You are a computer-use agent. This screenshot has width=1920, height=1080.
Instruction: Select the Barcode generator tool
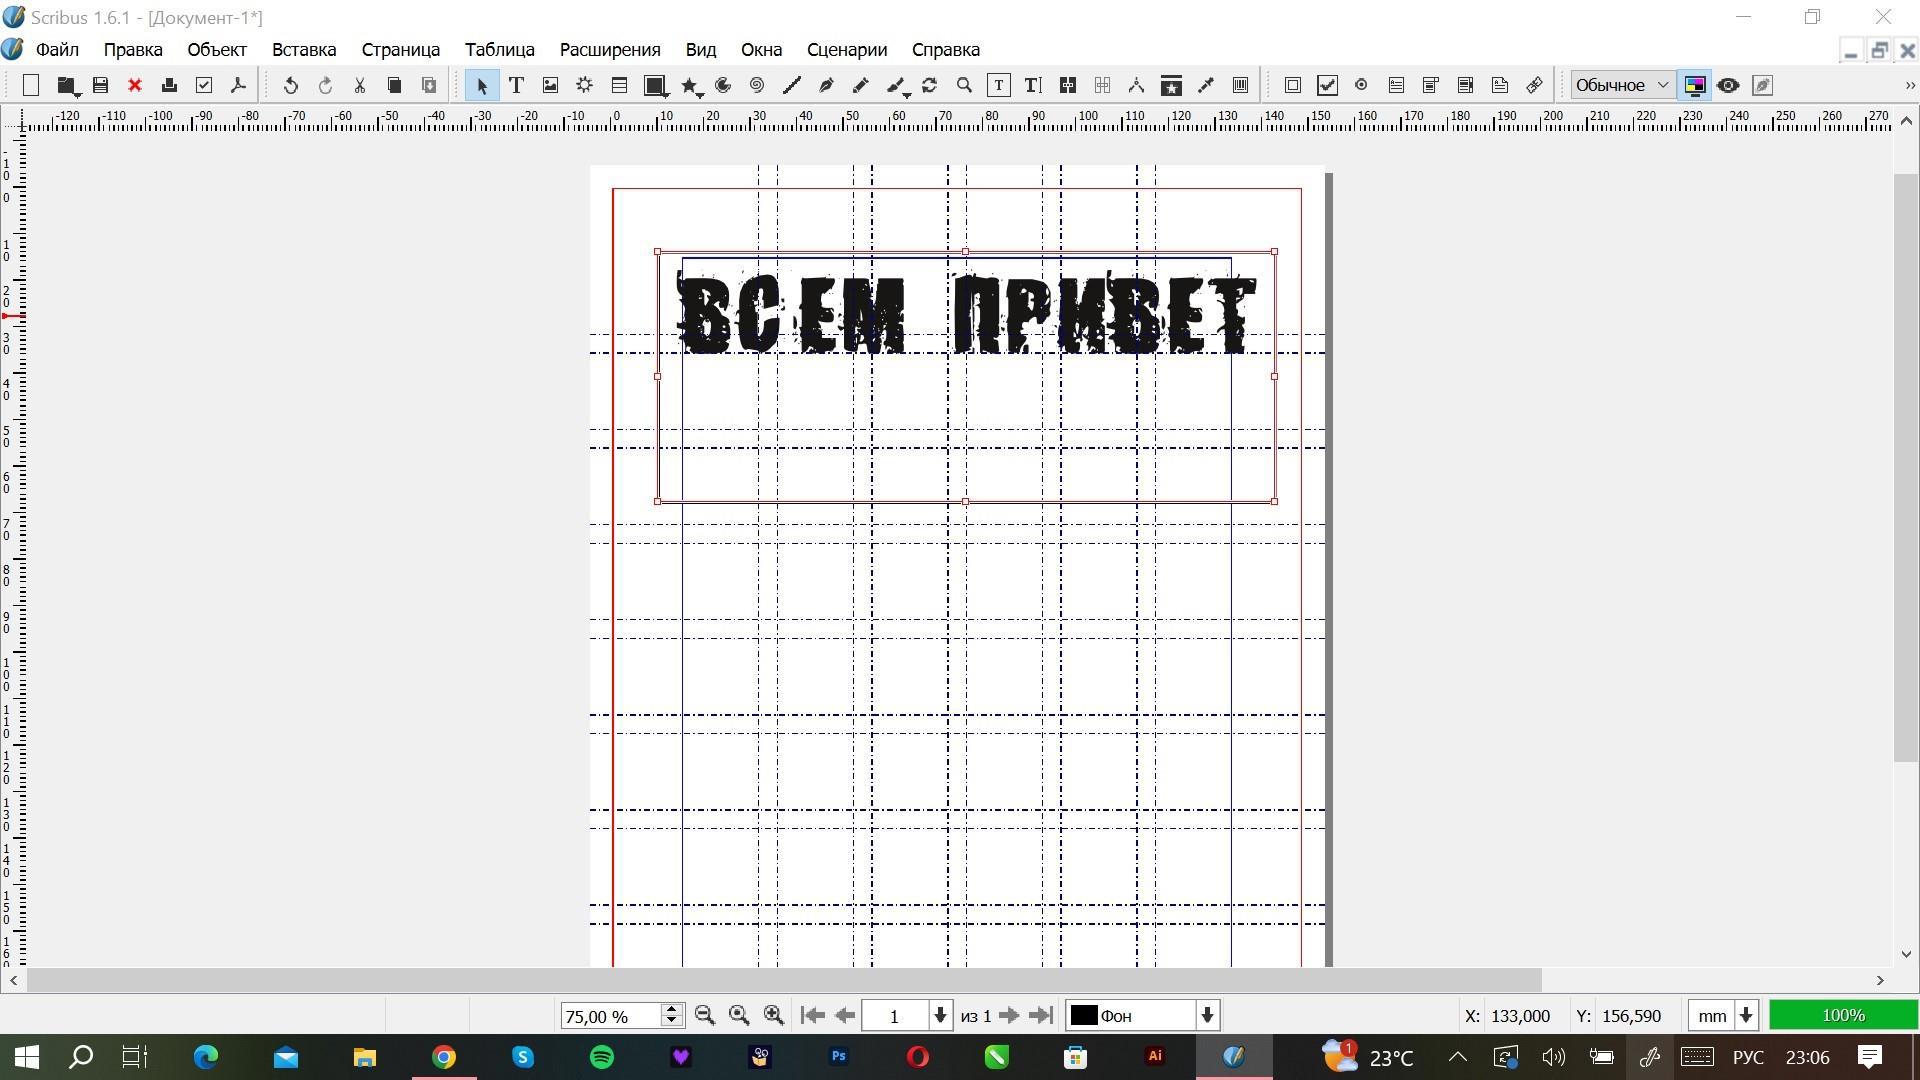[x=1240, y=85]
